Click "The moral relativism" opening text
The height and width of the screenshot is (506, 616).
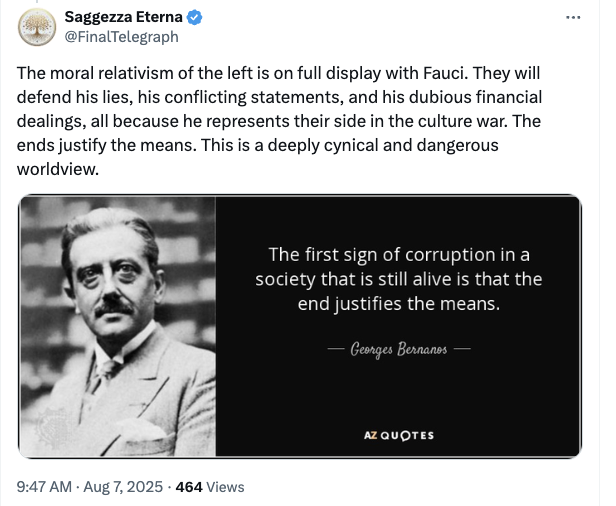click(85, 76)
